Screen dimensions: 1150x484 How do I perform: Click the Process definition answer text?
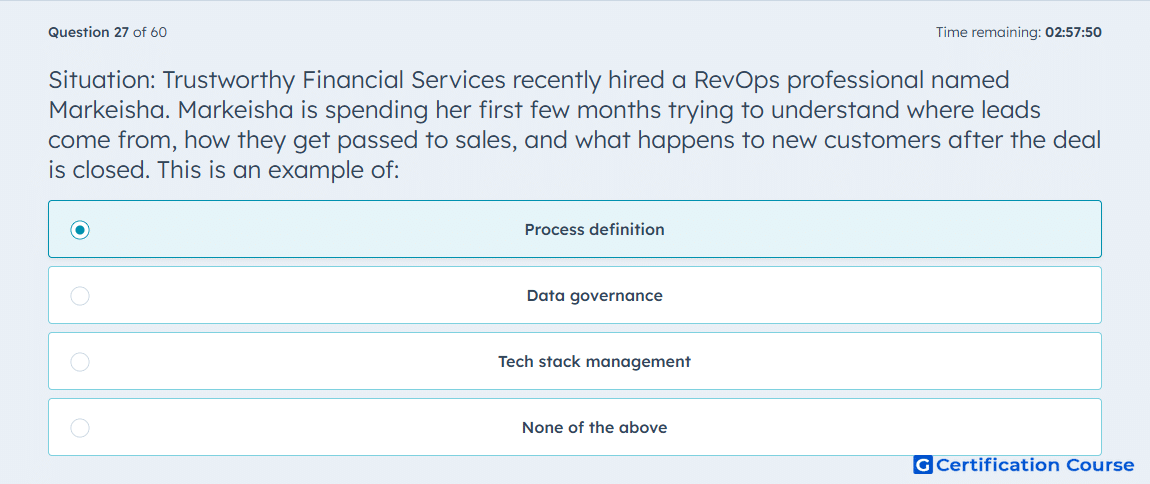[x=594, y=230]
